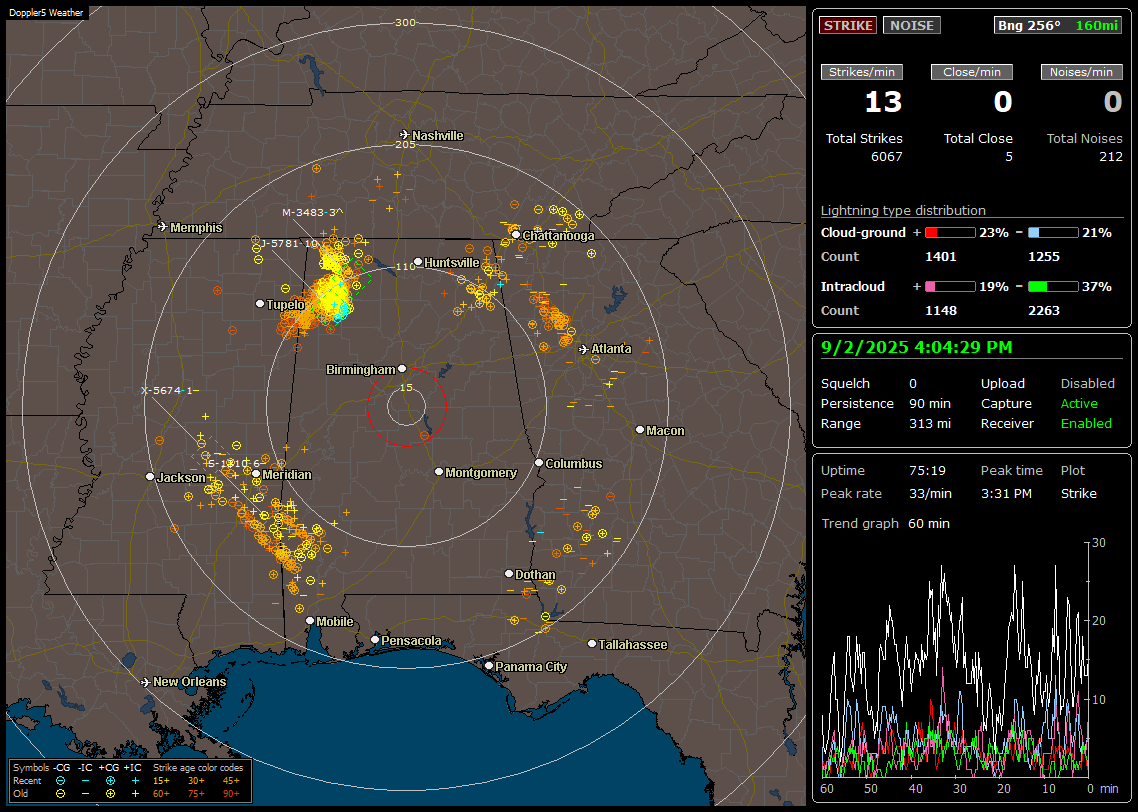Click the trend graph plot area
This screenshot has width=1138, height=812.
pos(955,659)
